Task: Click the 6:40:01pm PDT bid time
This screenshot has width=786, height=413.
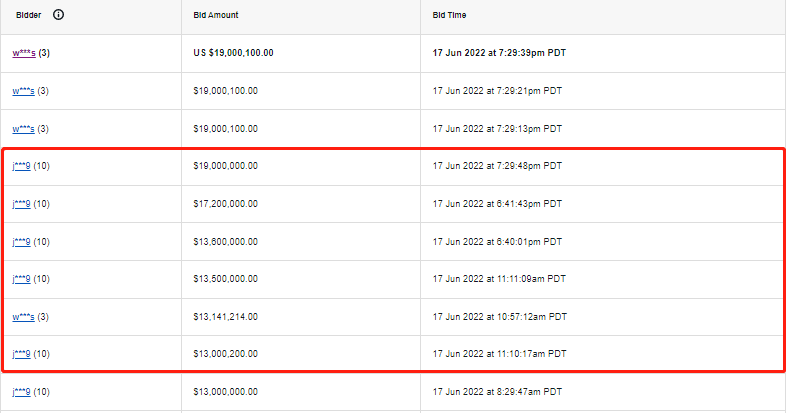Action: click(x=497, y=242)
